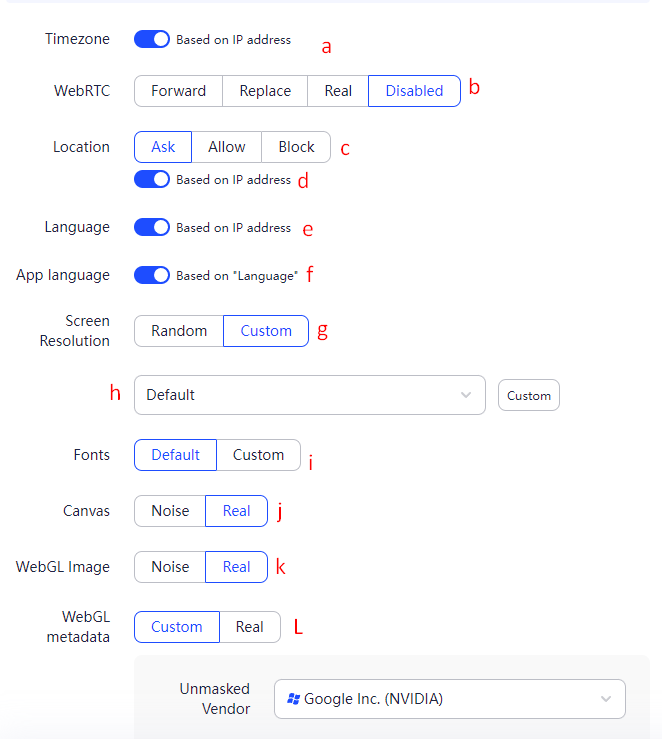Select Forward for WebRTC

[178, 91]
